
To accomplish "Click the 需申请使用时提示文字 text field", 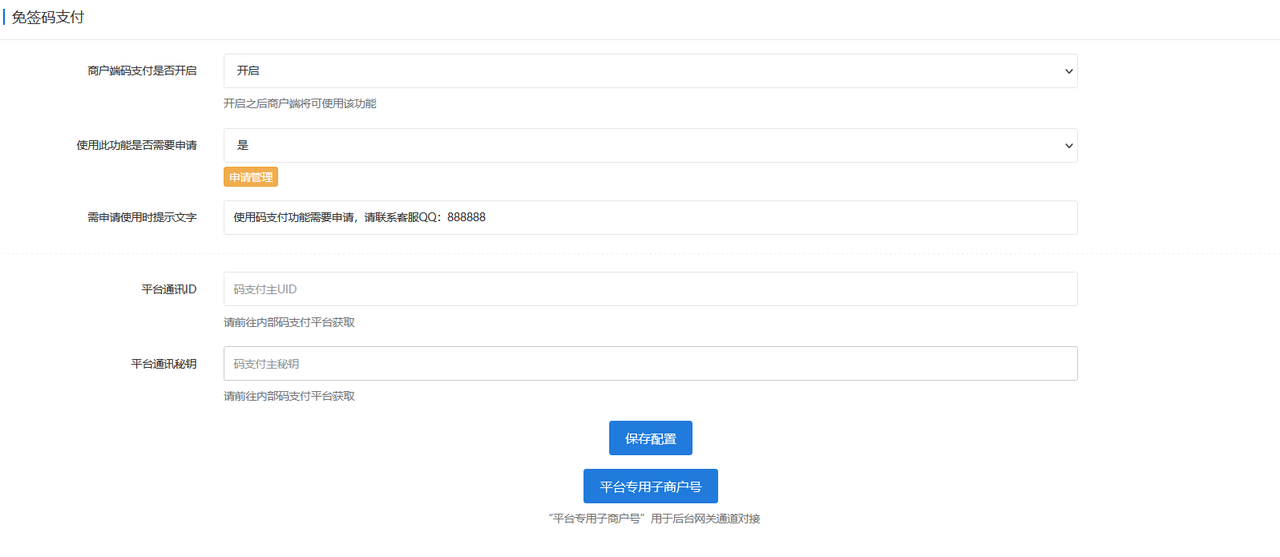I will click(650, 217).
